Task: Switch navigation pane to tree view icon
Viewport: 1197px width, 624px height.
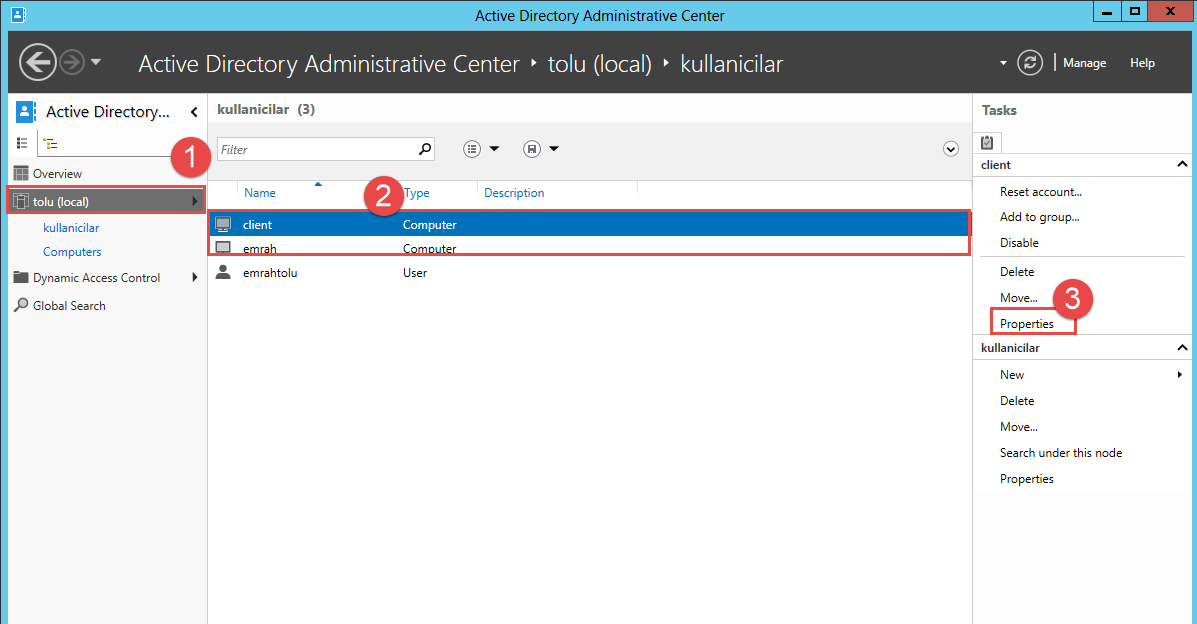Action: [50, 144]
